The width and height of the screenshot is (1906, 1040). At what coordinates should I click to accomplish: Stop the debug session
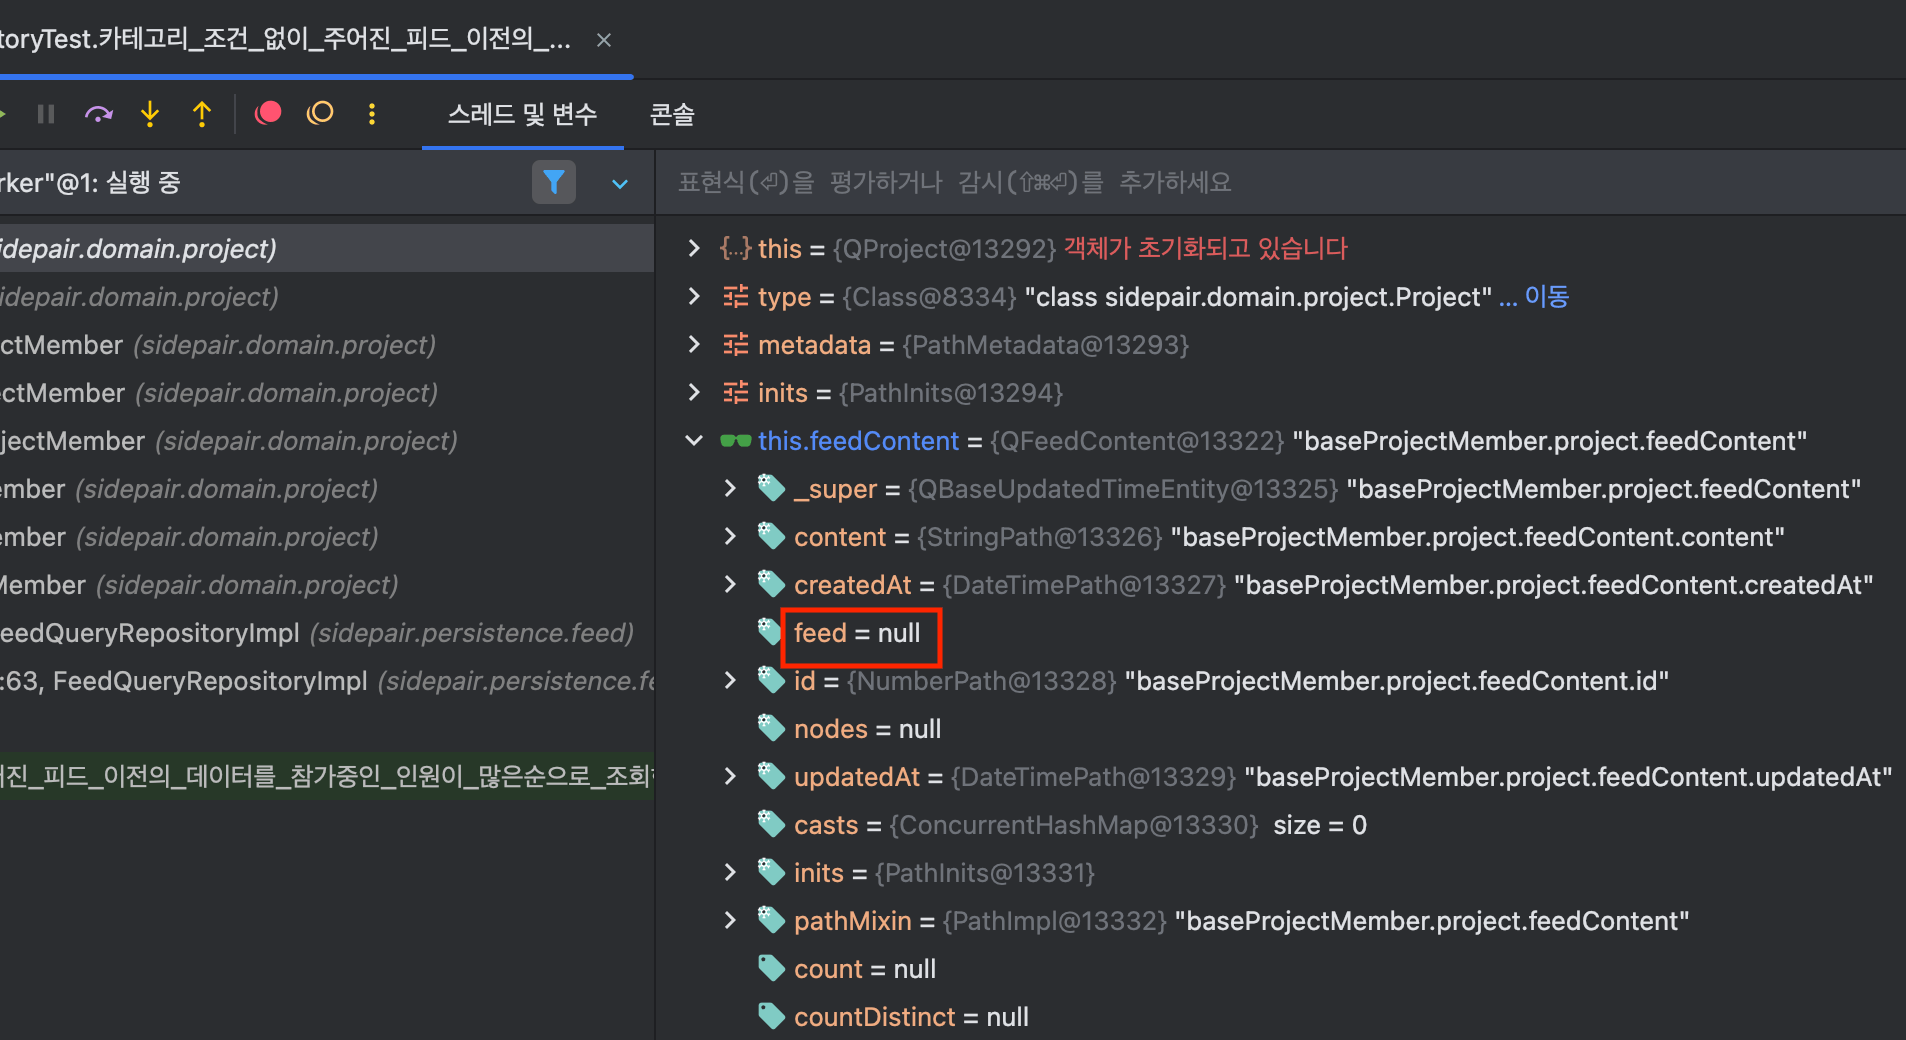tap(268, 113)
